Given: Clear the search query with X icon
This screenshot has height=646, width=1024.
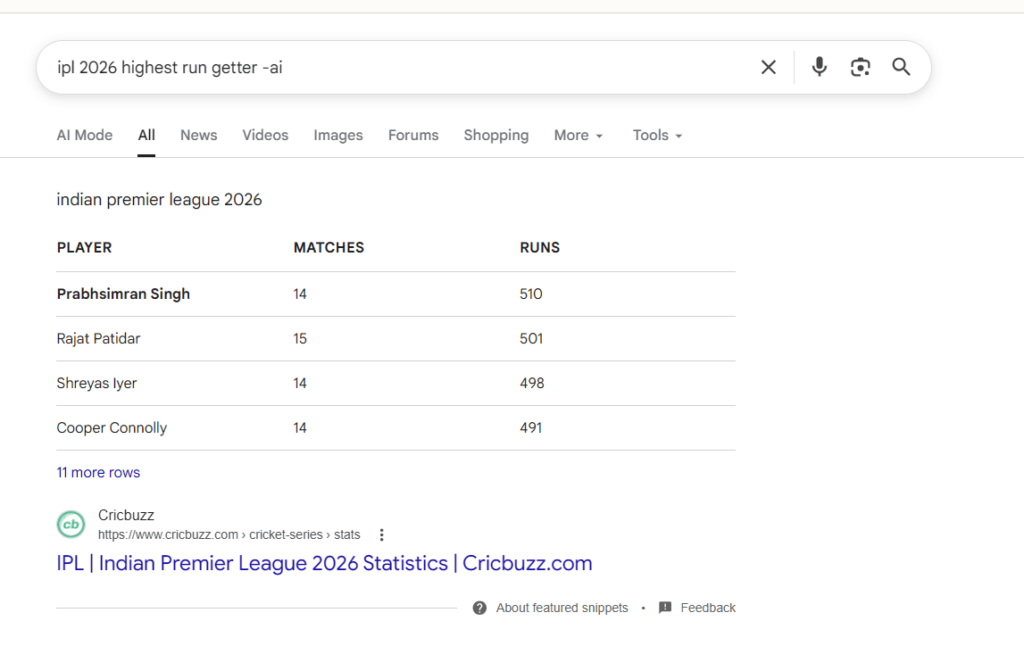Looking at the screenshot, I should pyautogui.click(x=768, y=67).
